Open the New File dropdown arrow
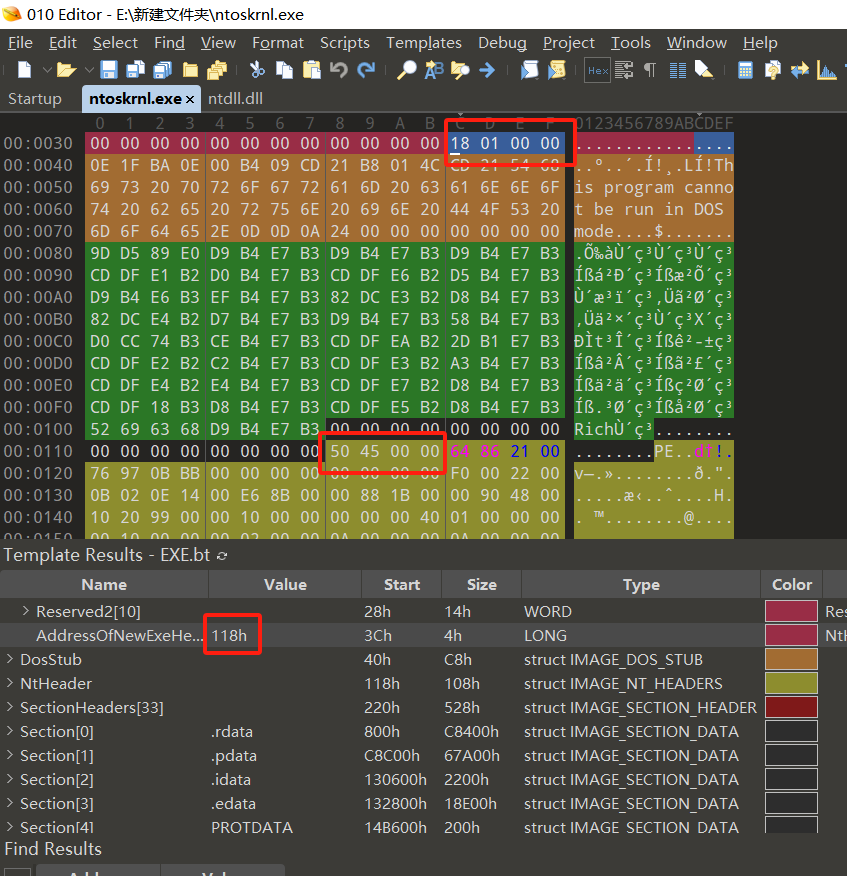847x876 pixels. 47,70
